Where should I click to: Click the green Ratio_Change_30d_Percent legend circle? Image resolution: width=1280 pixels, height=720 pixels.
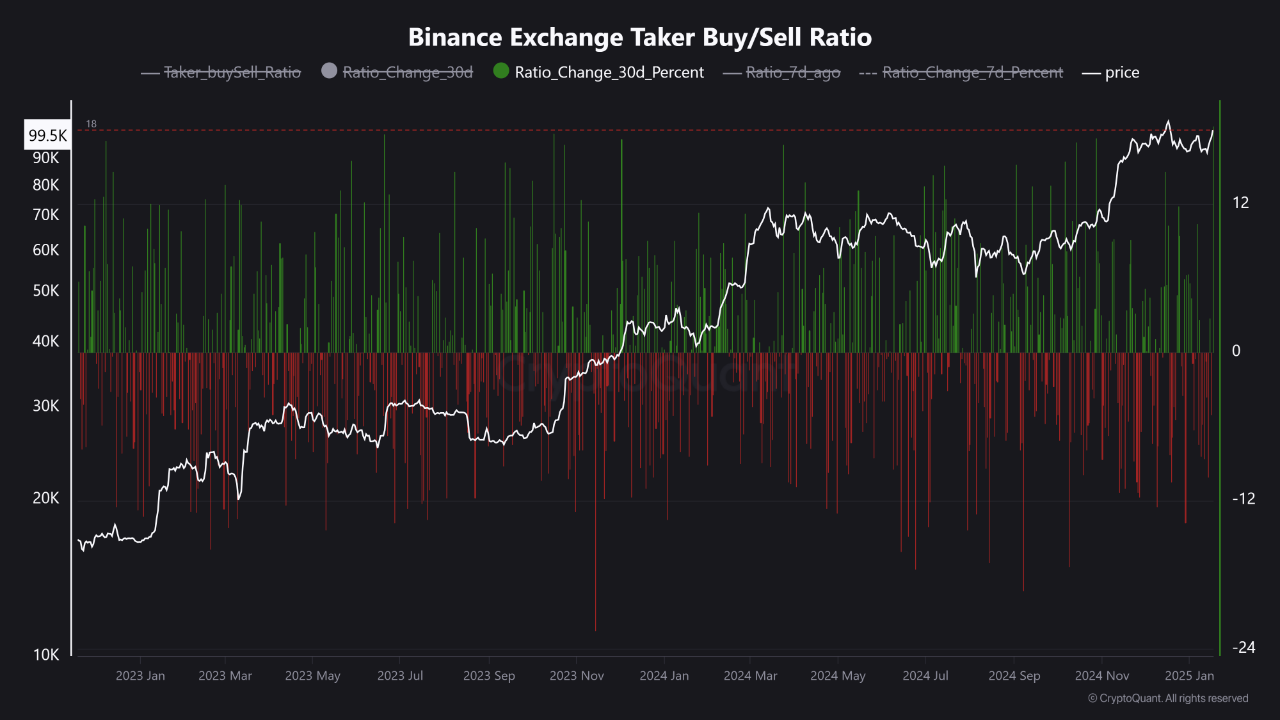click(x=502, y=72)
